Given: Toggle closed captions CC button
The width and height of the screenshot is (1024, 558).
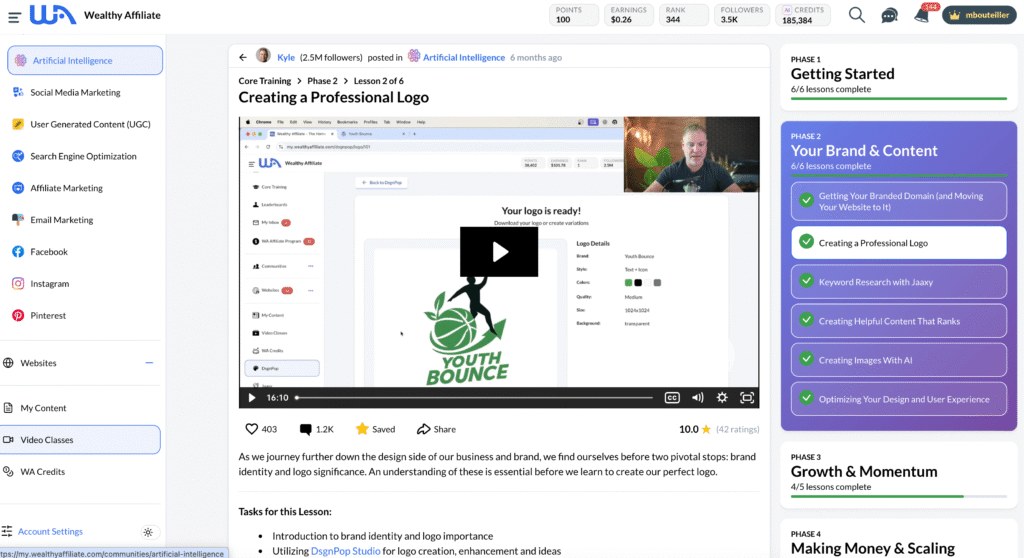Looking at the screenshot, I should [x=672, y=398].
